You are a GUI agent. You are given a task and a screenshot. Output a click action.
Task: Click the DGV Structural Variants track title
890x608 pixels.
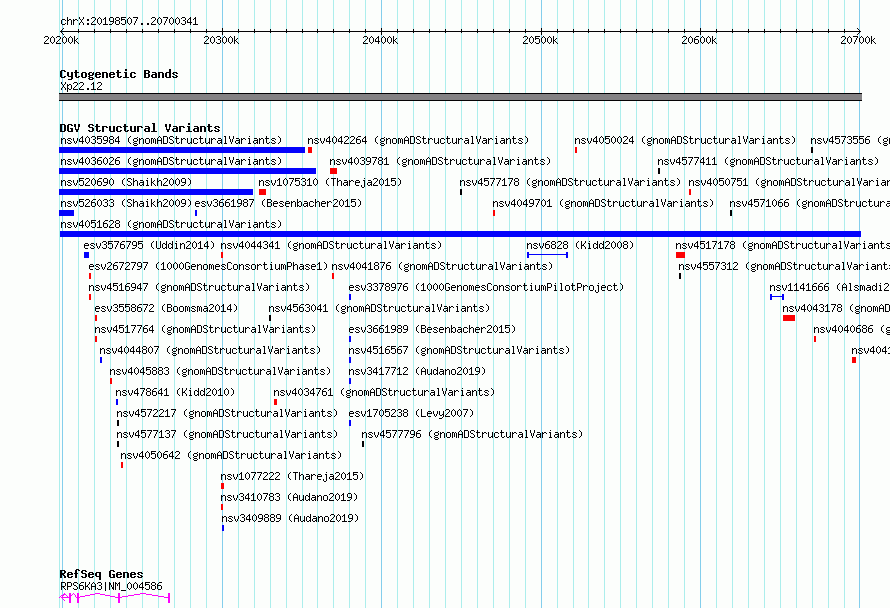[x=140, y=128]
